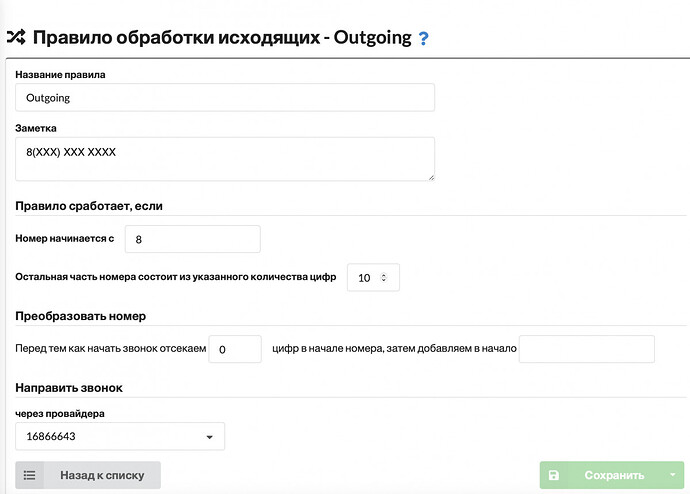Expand the provider 16866643 dropdown
Image resolution: width=690 pixels, height=494 pixels.
tap(120, 436)
